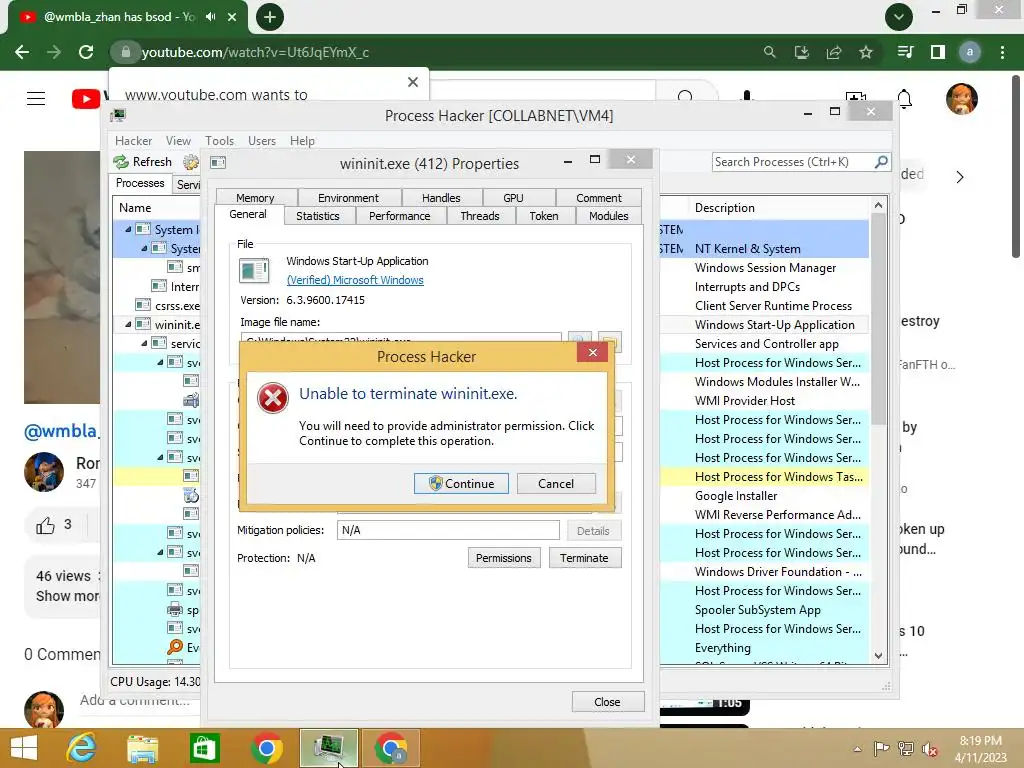Open the Performance tab
1024x768 pixels.
tap(400, 216)
